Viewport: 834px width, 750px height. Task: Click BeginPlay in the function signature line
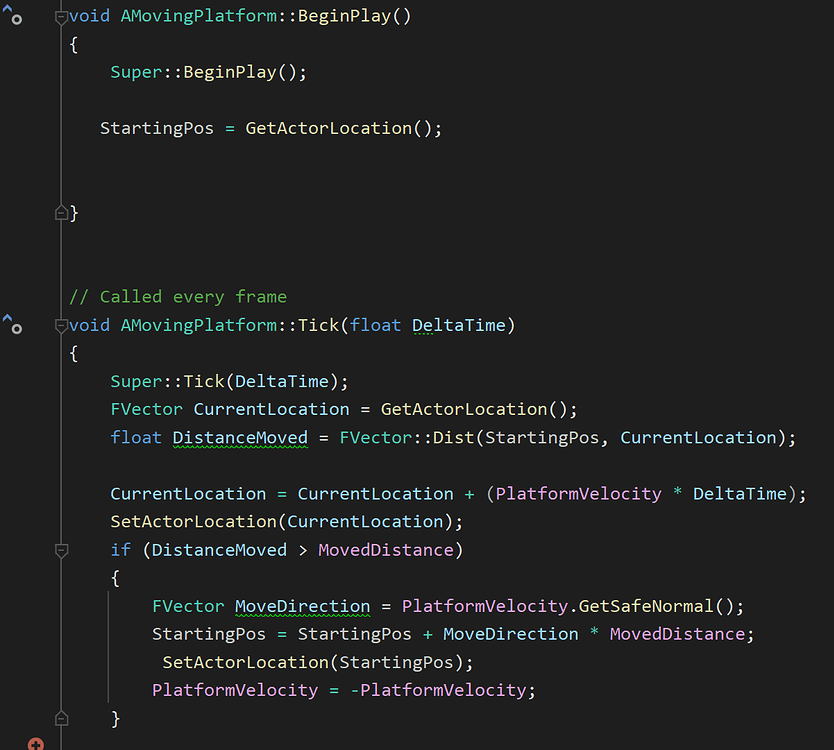click(345, 16)
